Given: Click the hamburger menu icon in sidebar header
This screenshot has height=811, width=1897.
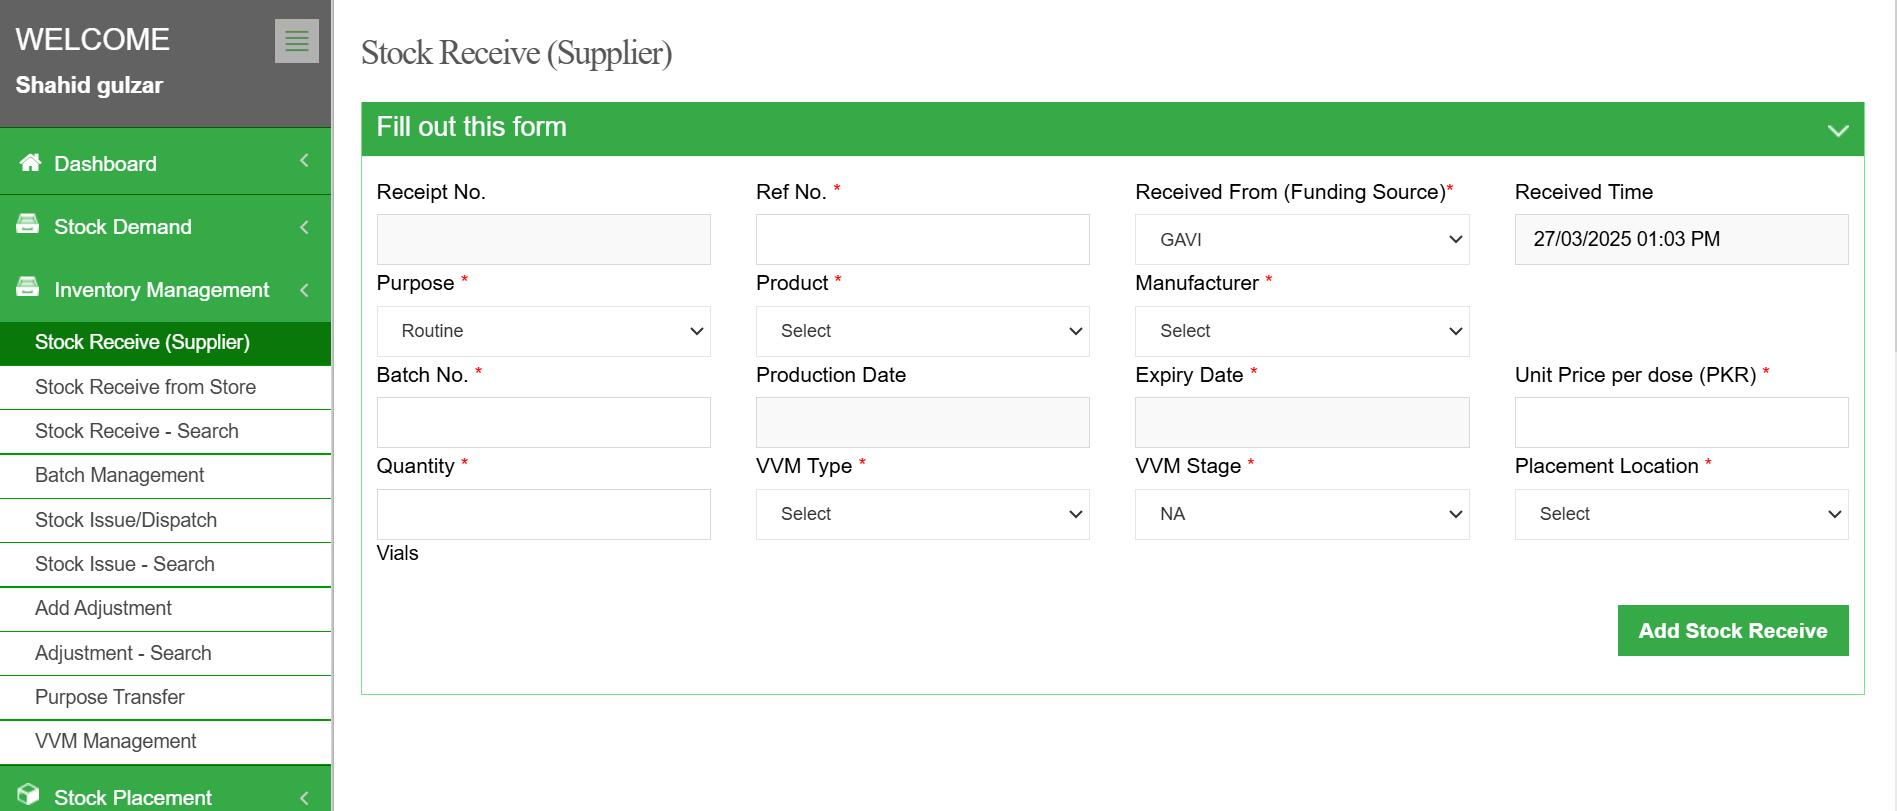Looking at the screenshot, I should pyautogui.click(x=296, y=41).
